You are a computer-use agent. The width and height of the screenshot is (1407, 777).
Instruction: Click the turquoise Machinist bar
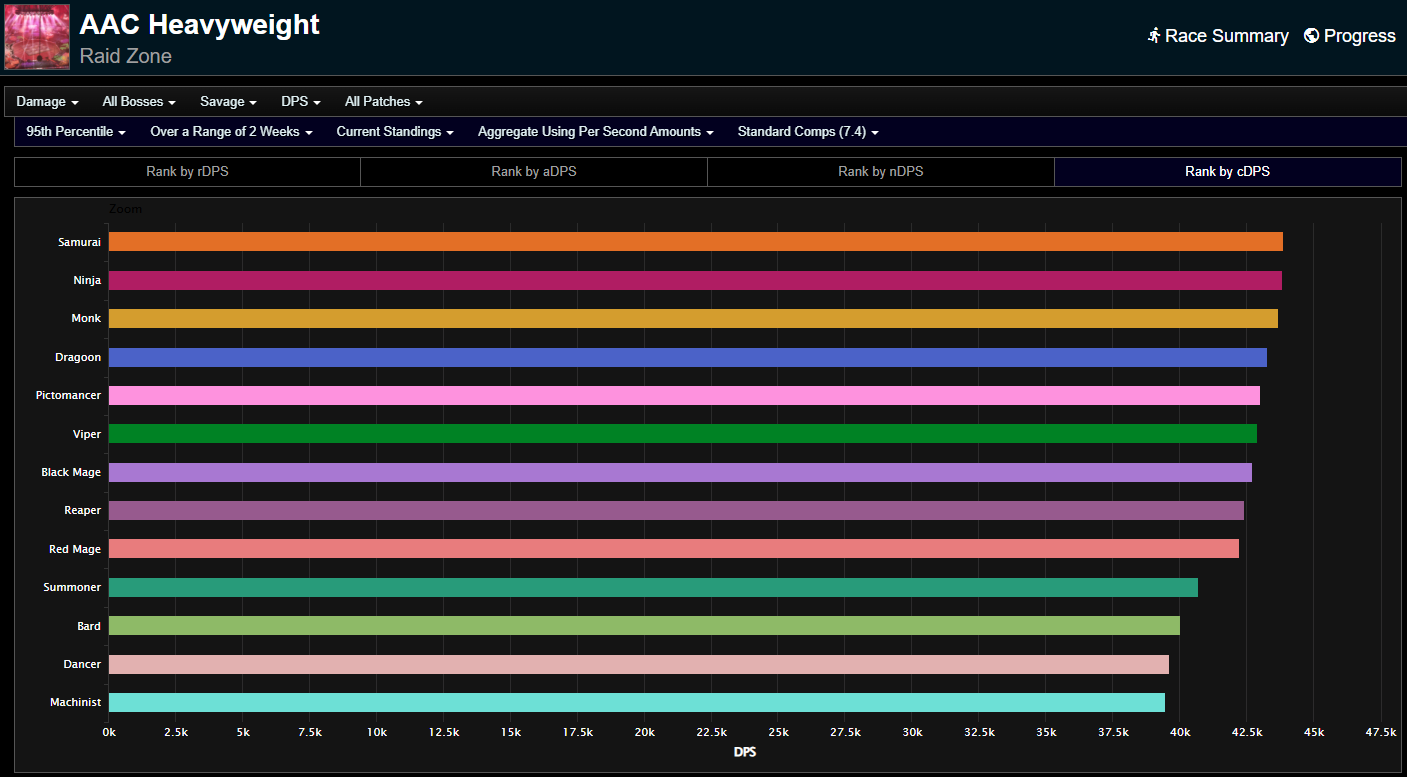tap(637, 702)
